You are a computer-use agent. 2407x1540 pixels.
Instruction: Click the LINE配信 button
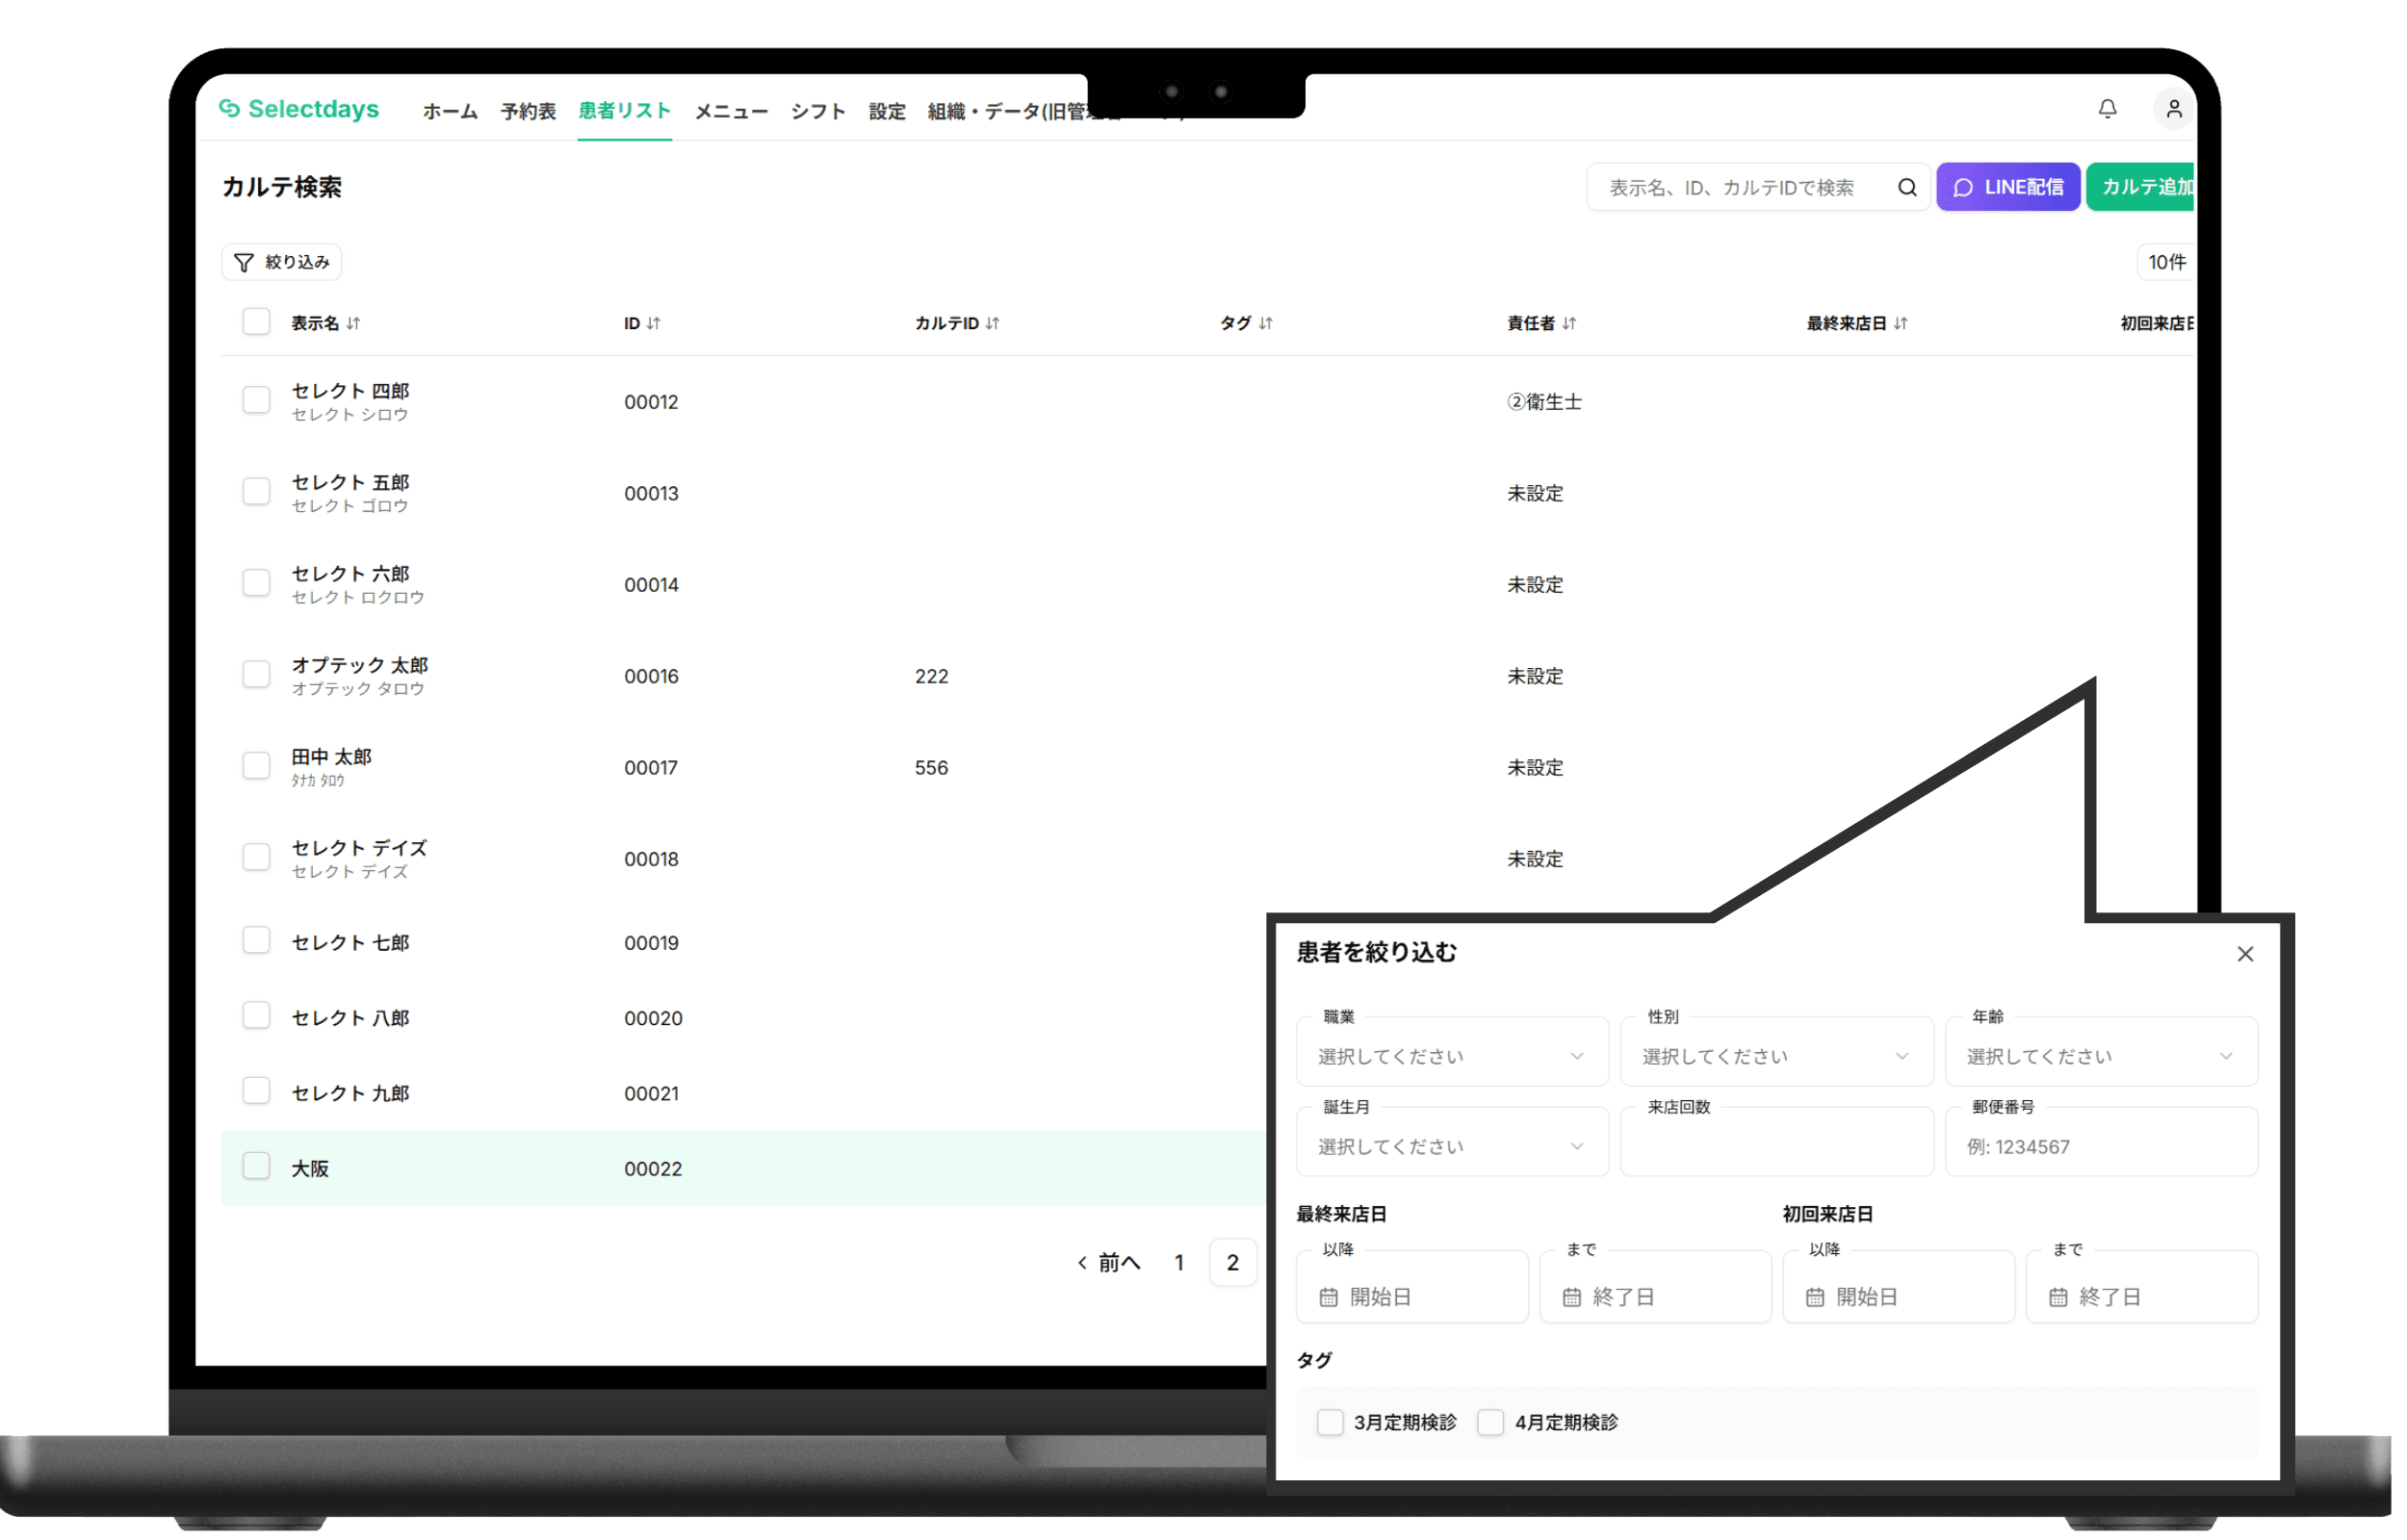[2007, 187]
